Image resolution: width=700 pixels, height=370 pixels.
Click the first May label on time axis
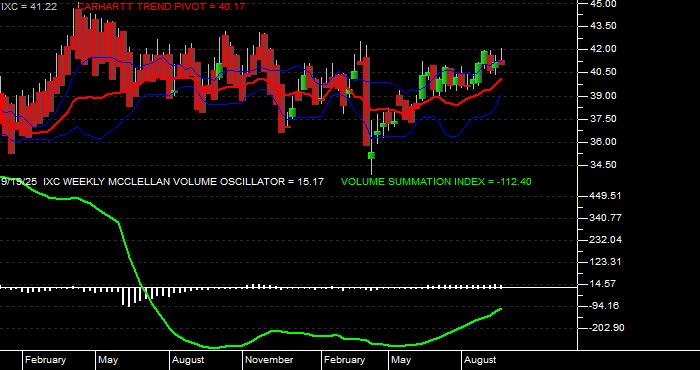click(108, 360)
